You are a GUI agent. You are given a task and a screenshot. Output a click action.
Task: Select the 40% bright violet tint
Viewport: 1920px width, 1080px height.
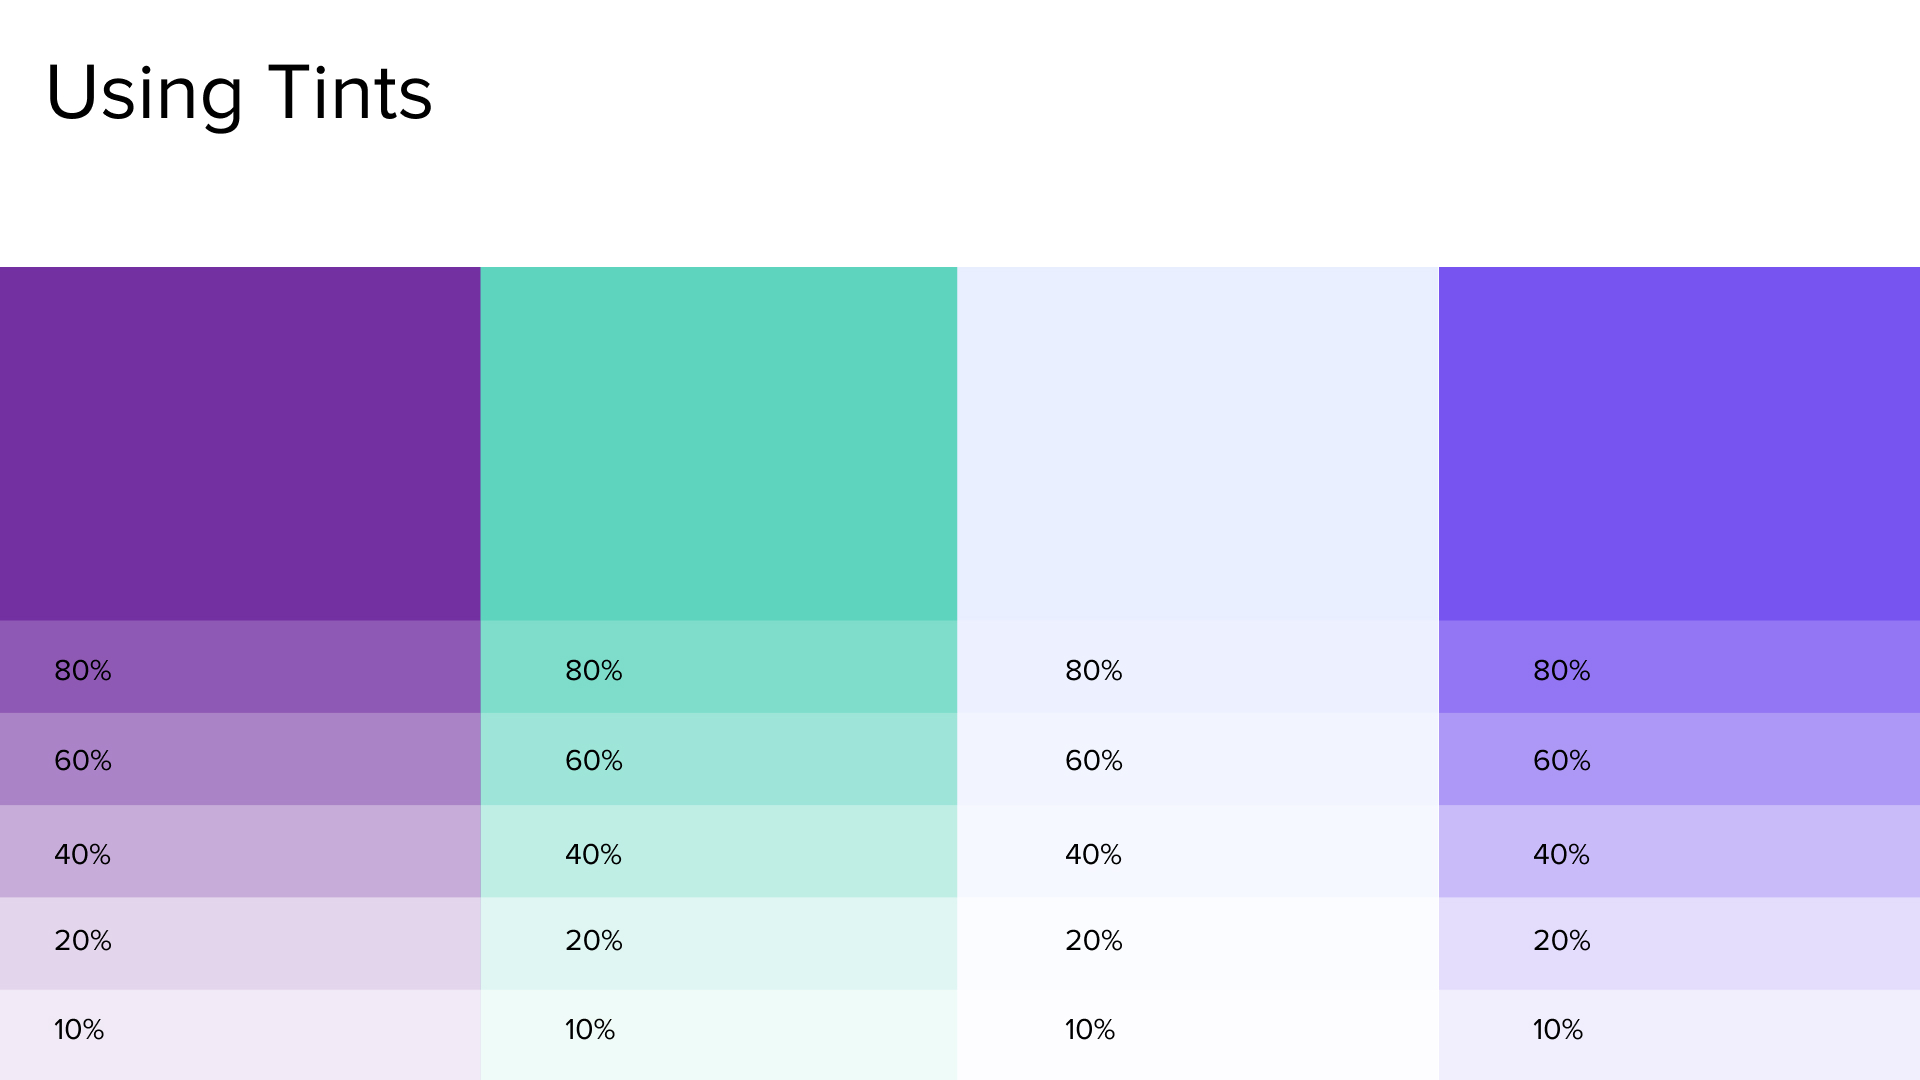click(x=1679, y=852)
